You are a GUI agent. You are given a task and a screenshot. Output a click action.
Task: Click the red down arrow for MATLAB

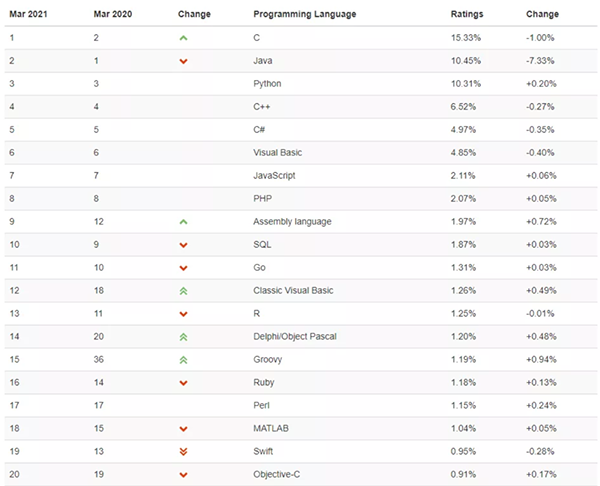pyautogui.click(x=183, y=429)
